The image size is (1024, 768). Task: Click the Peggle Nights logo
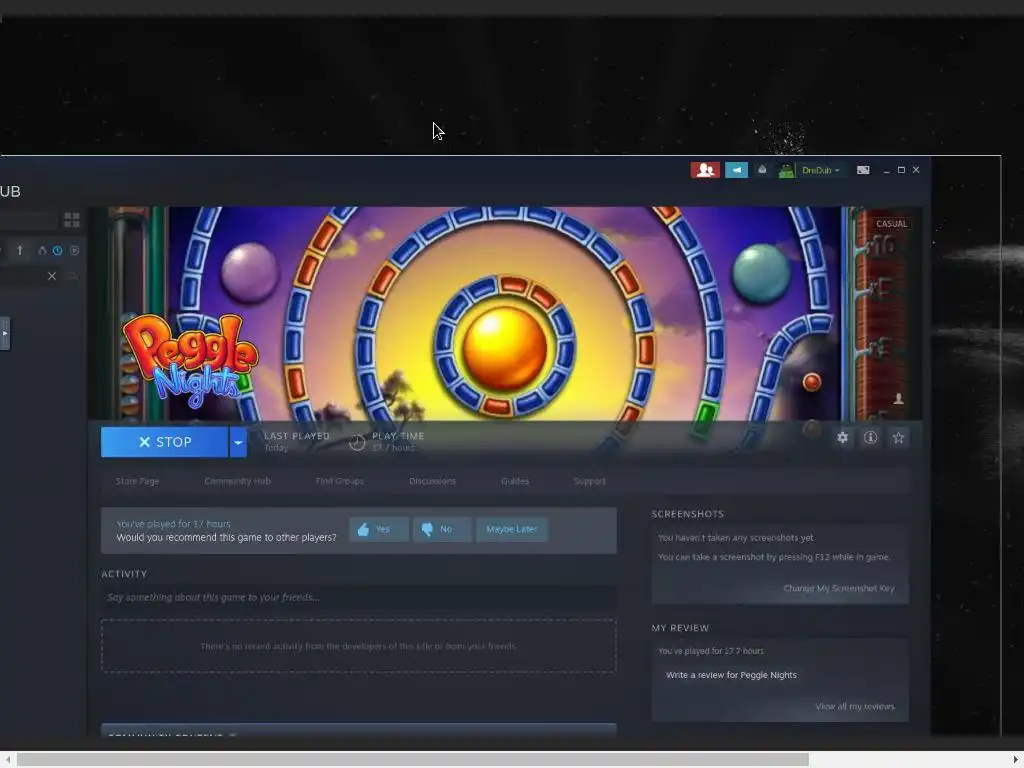(190, 359)
